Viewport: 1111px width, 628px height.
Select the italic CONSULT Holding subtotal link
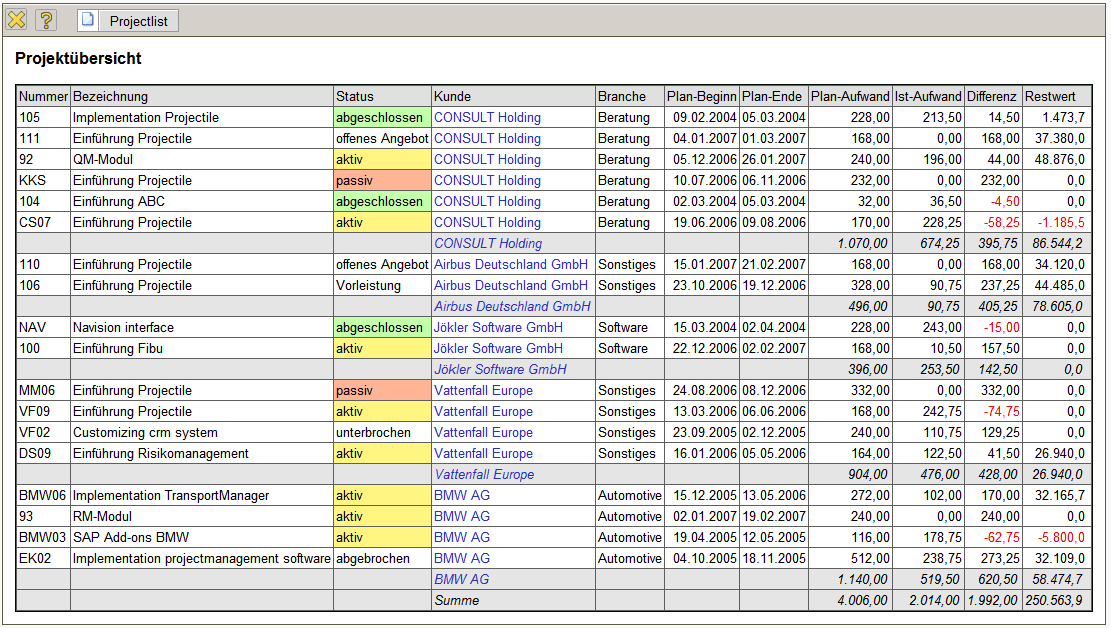488,244
